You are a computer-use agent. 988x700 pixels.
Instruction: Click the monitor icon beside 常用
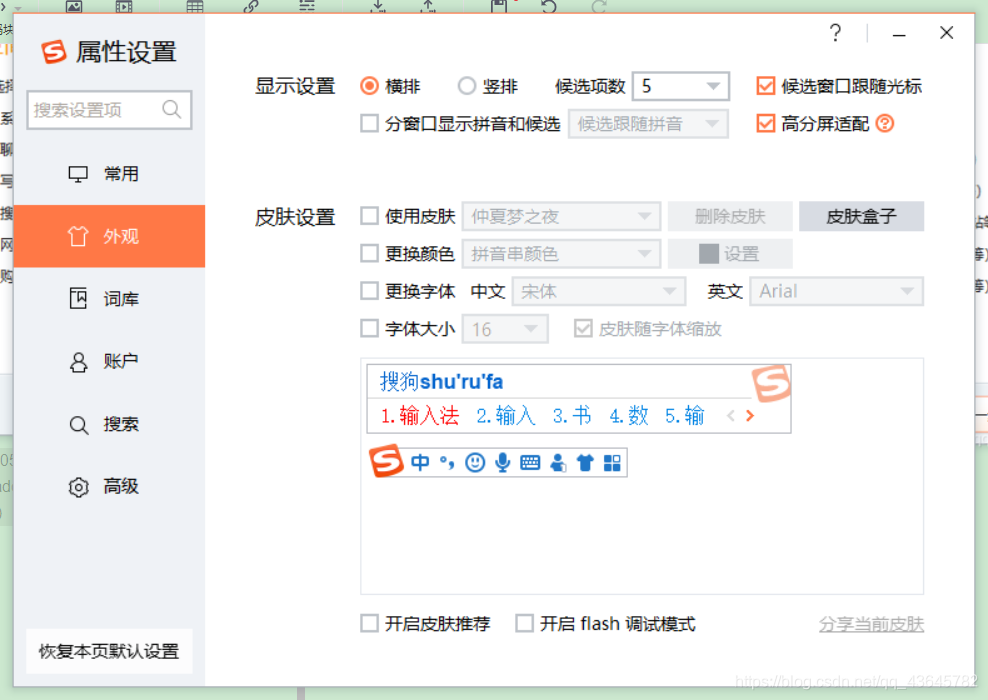(78, 174)
